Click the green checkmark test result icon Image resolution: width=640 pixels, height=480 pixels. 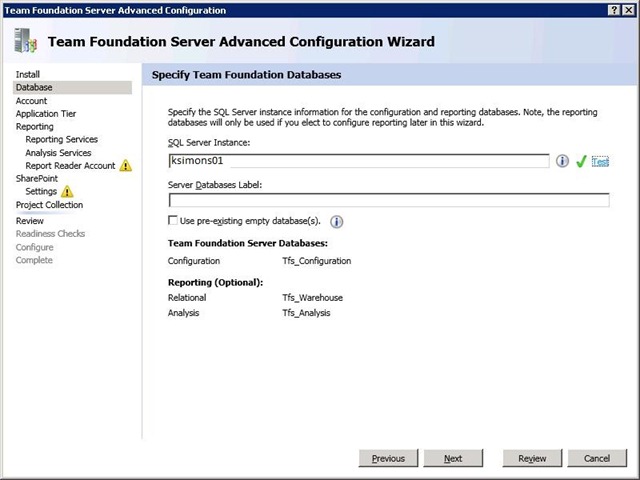coord(581,162)
